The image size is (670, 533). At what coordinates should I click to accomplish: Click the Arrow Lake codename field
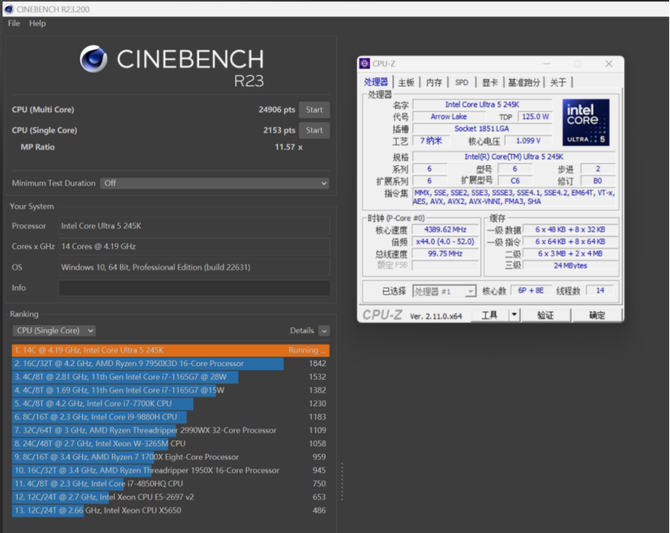click(449, 117)
